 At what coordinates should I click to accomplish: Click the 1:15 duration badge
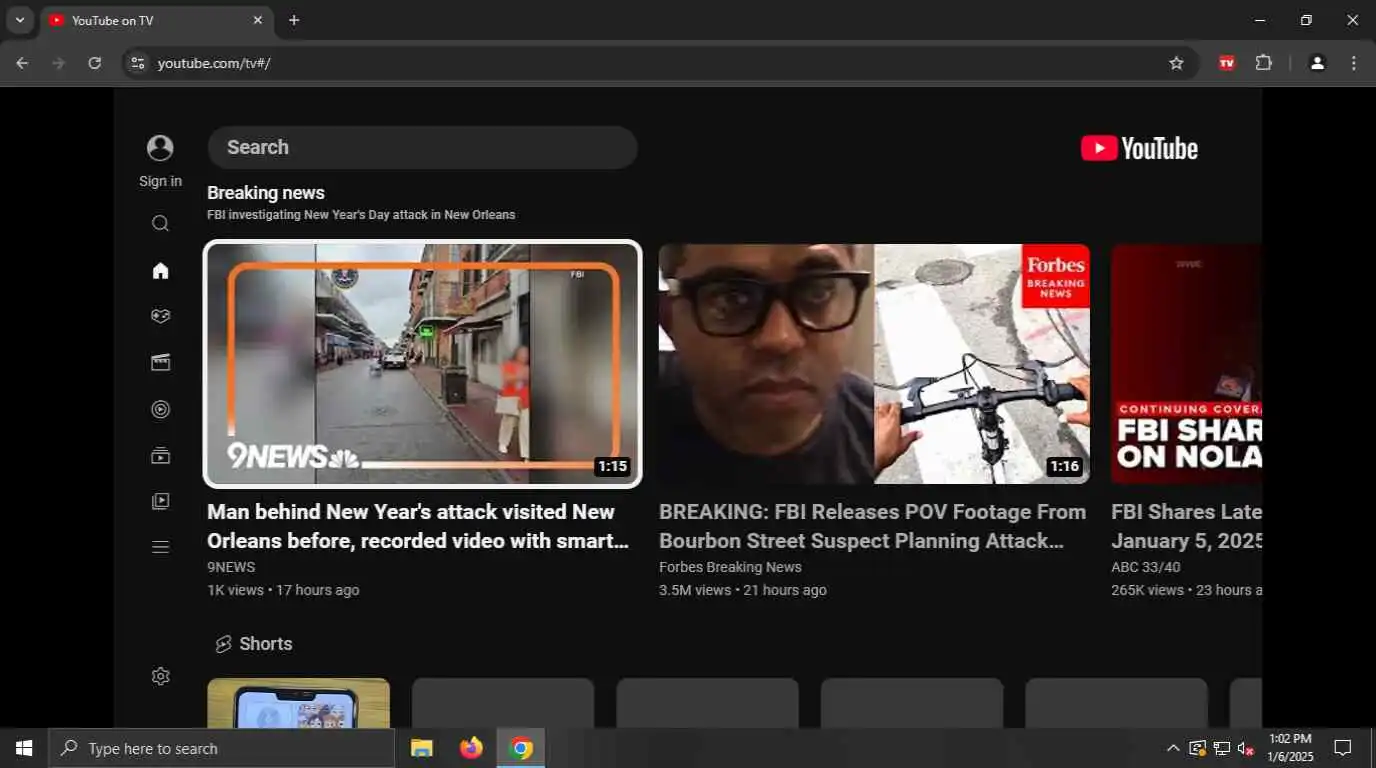click(612, 466)
